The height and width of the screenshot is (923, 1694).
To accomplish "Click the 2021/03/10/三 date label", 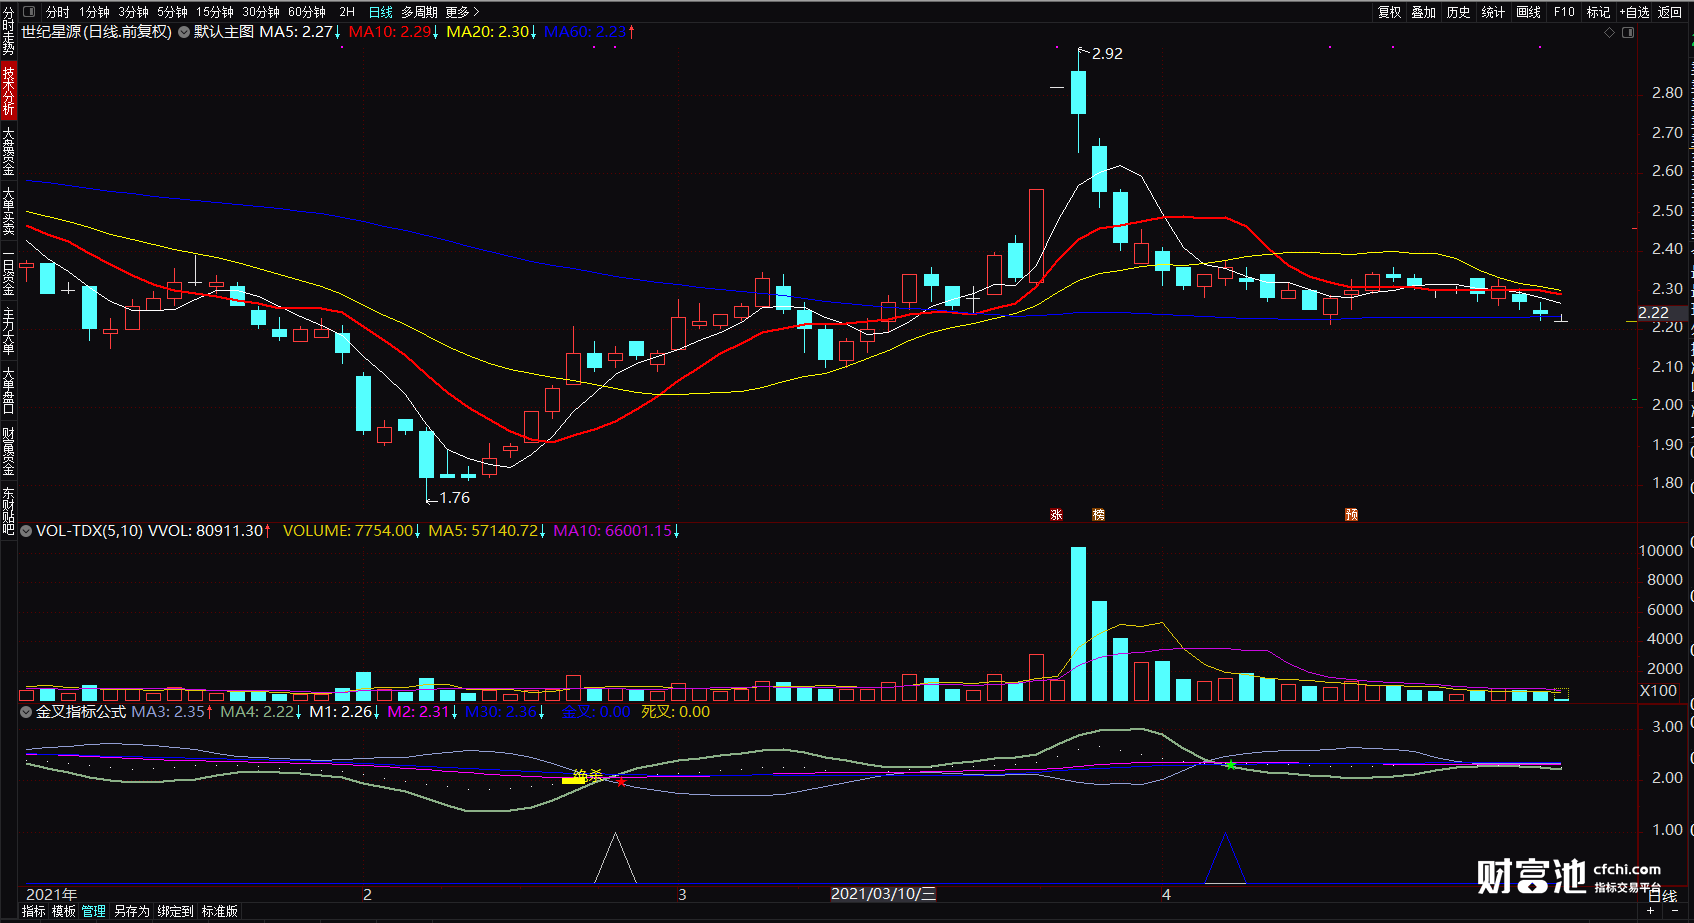I will point(884,894).
